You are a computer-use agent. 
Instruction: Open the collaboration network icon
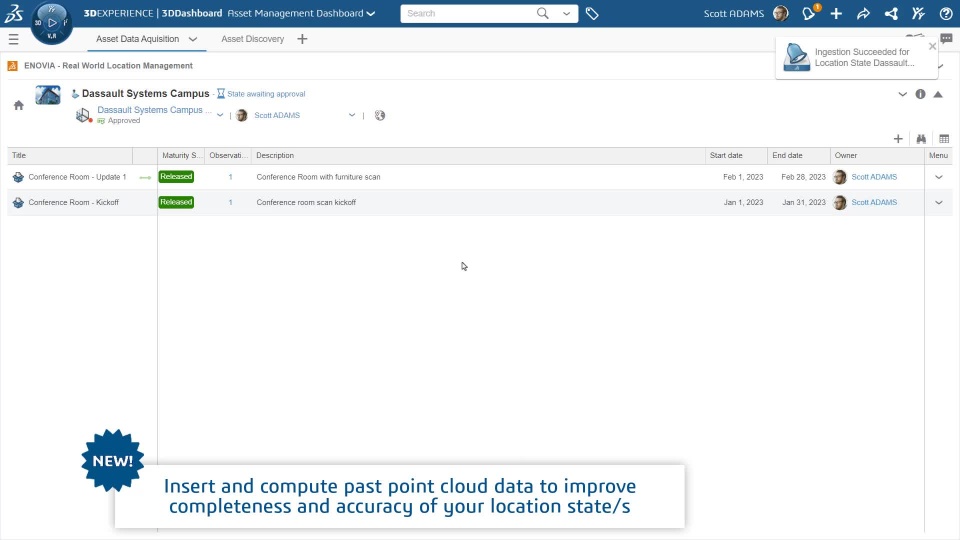[891, 13]
